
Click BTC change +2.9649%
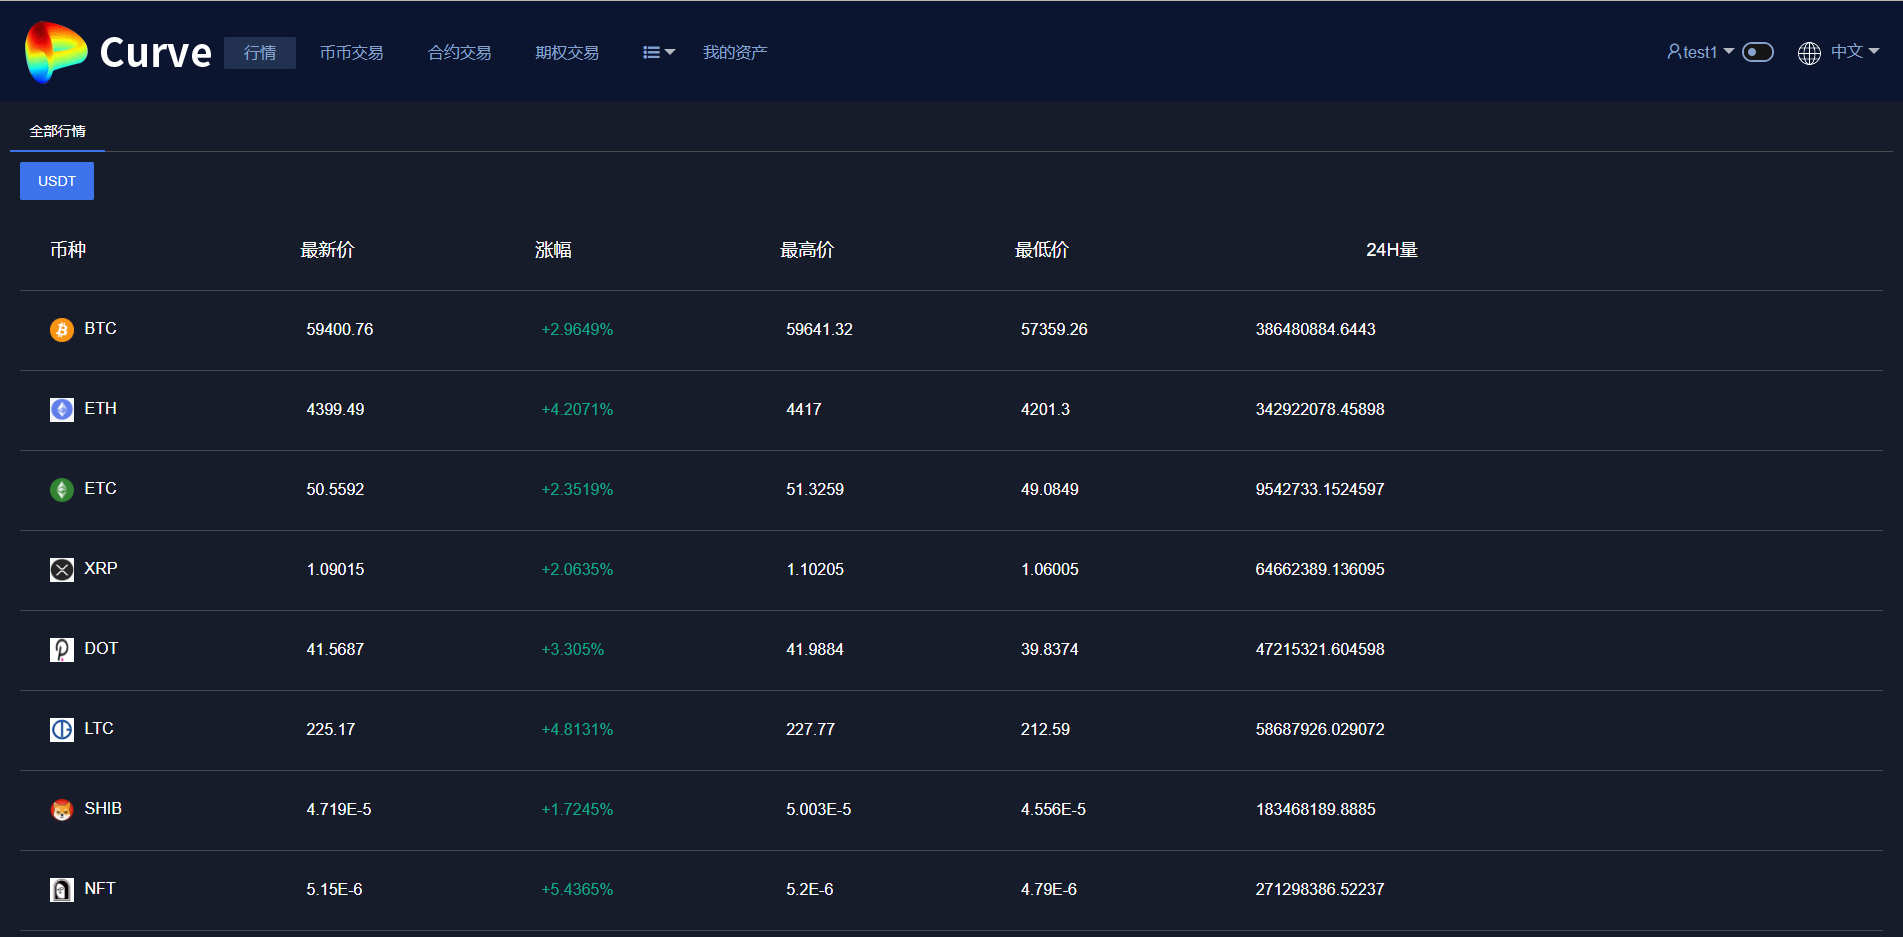[x=577, y=330]
